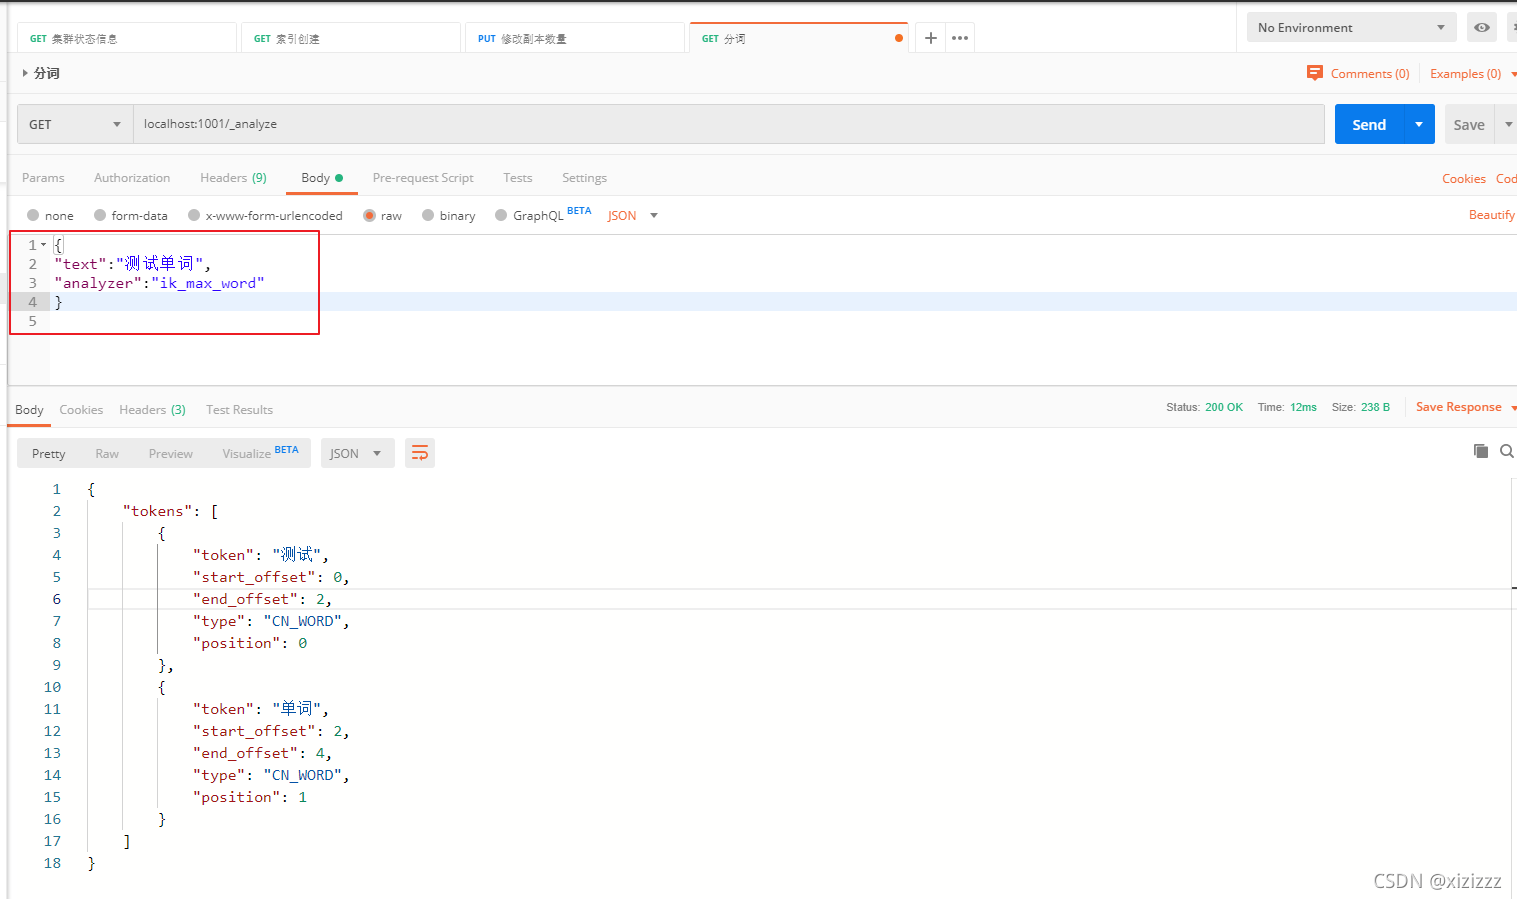Viewport: 1517px width, 899px height.
Task: Switch response view to Visualize
Action: (x=260, y=453)
